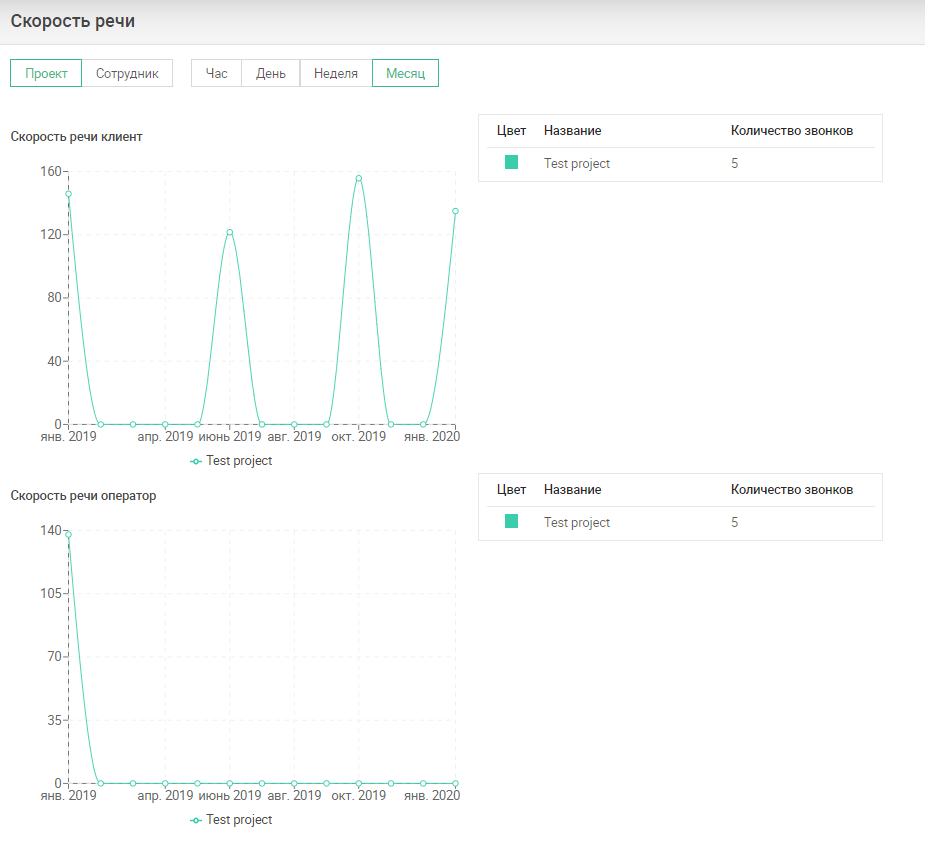The height and width of the screenshot is (855, 925).
Task: Choose the Месяц time interval
Action: (405, 73)
